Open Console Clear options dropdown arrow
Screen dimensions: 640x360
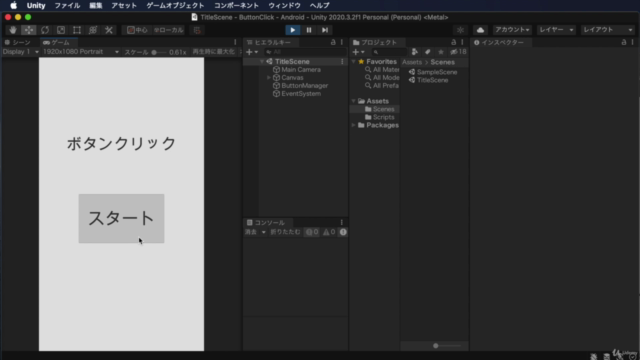(x=263, y=232)
